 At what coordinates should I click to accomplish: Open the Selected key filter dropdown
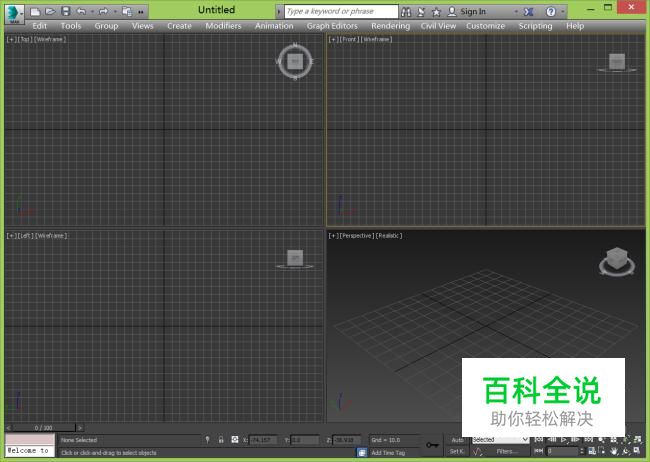click(x=500, y=440)
